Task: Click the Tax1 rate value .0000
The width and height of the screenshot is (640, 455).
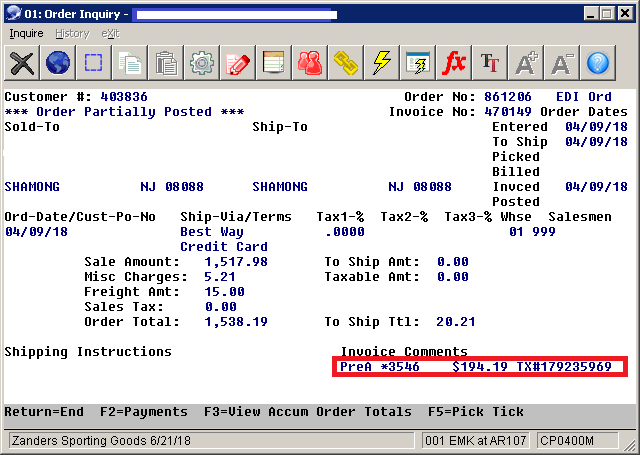Action: [x=344, y=232]
